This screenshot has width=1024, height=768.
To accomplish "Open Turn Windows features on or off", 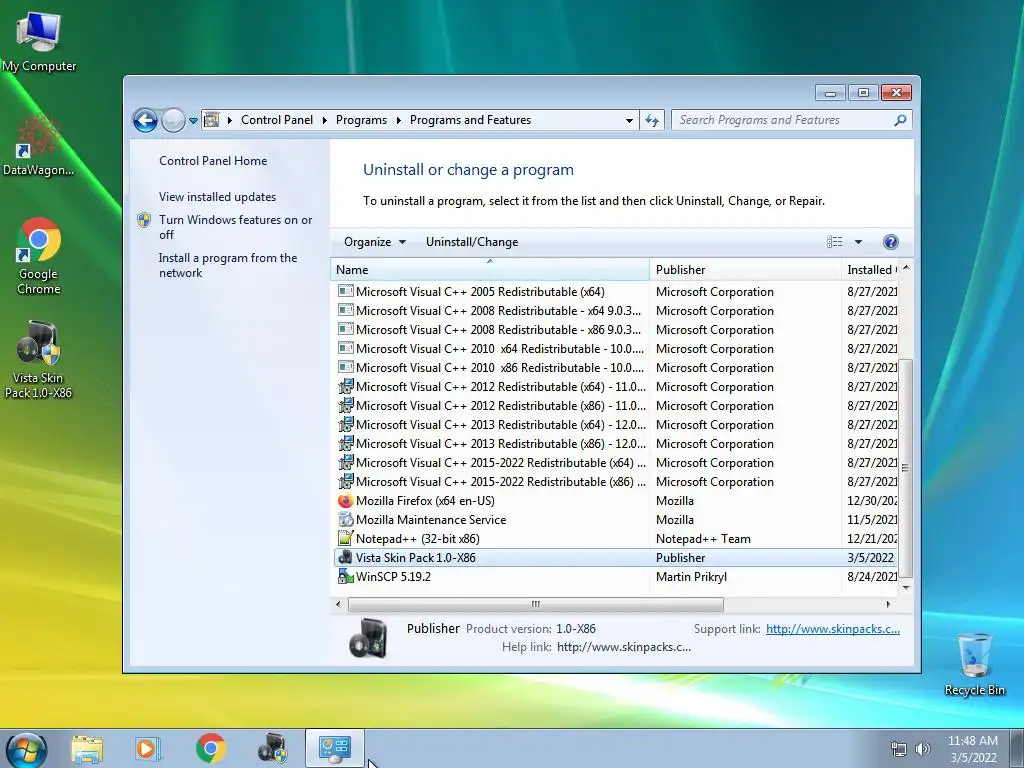I will tap(235, 227).
